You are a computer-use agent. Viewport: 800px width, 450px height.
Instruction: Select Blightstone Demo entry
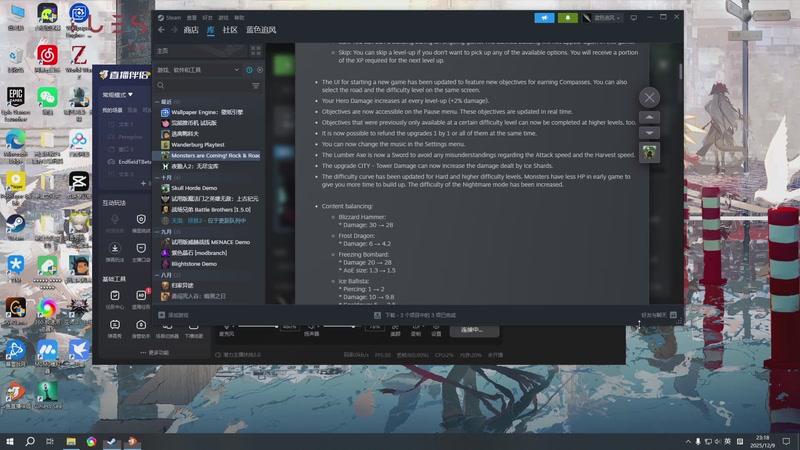[x=209, y=264]
